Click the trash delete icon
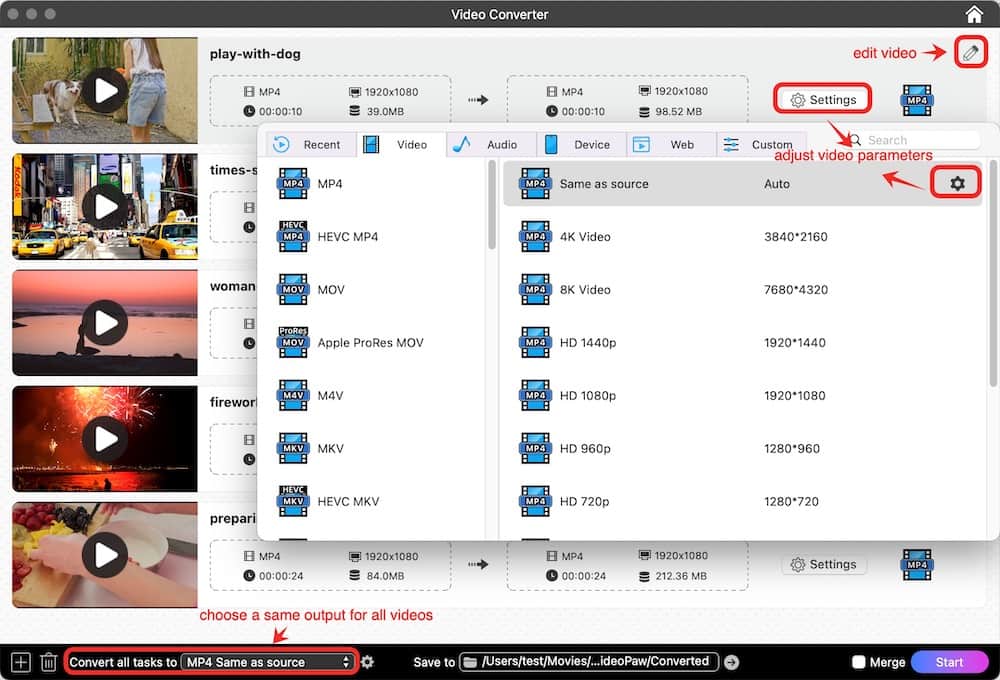This screenshot has height=680, width=1000. [48, 661]
